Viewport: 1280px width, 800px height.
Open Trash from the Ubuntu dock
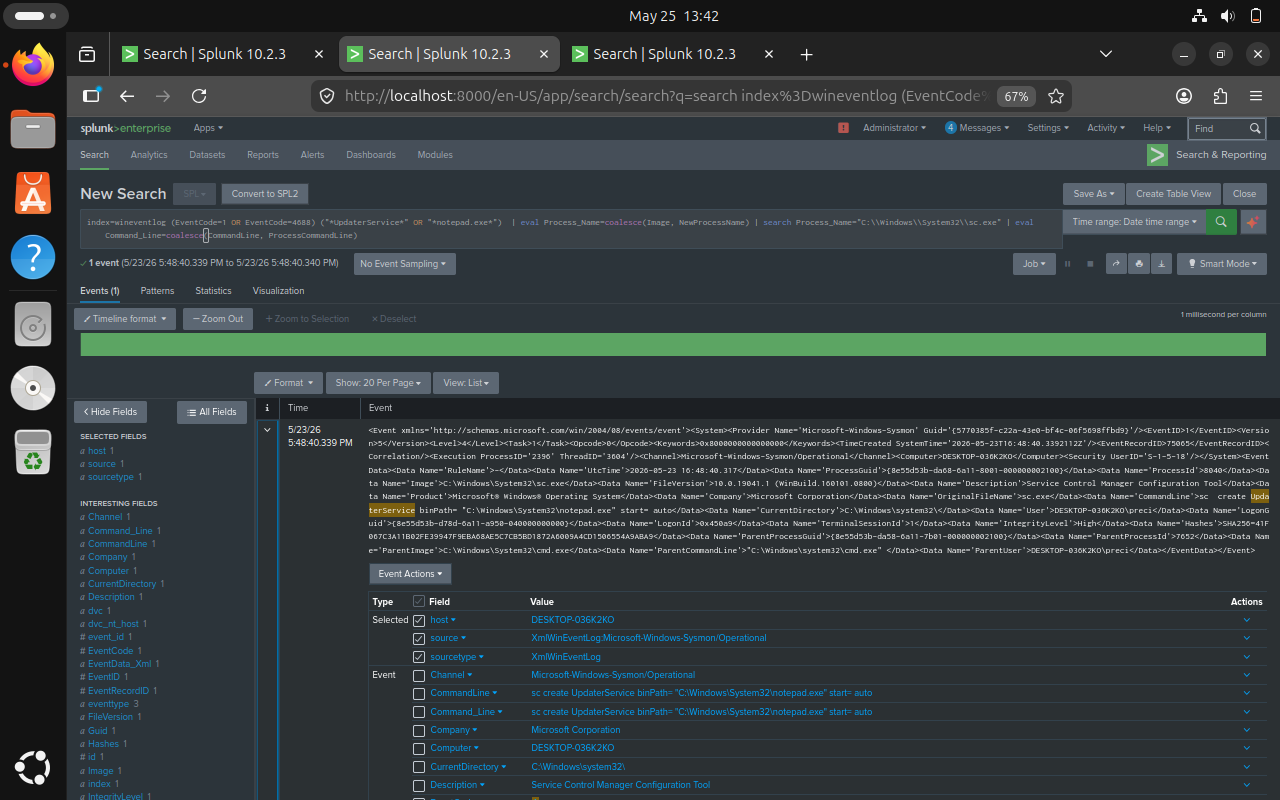tap(33, 451)
